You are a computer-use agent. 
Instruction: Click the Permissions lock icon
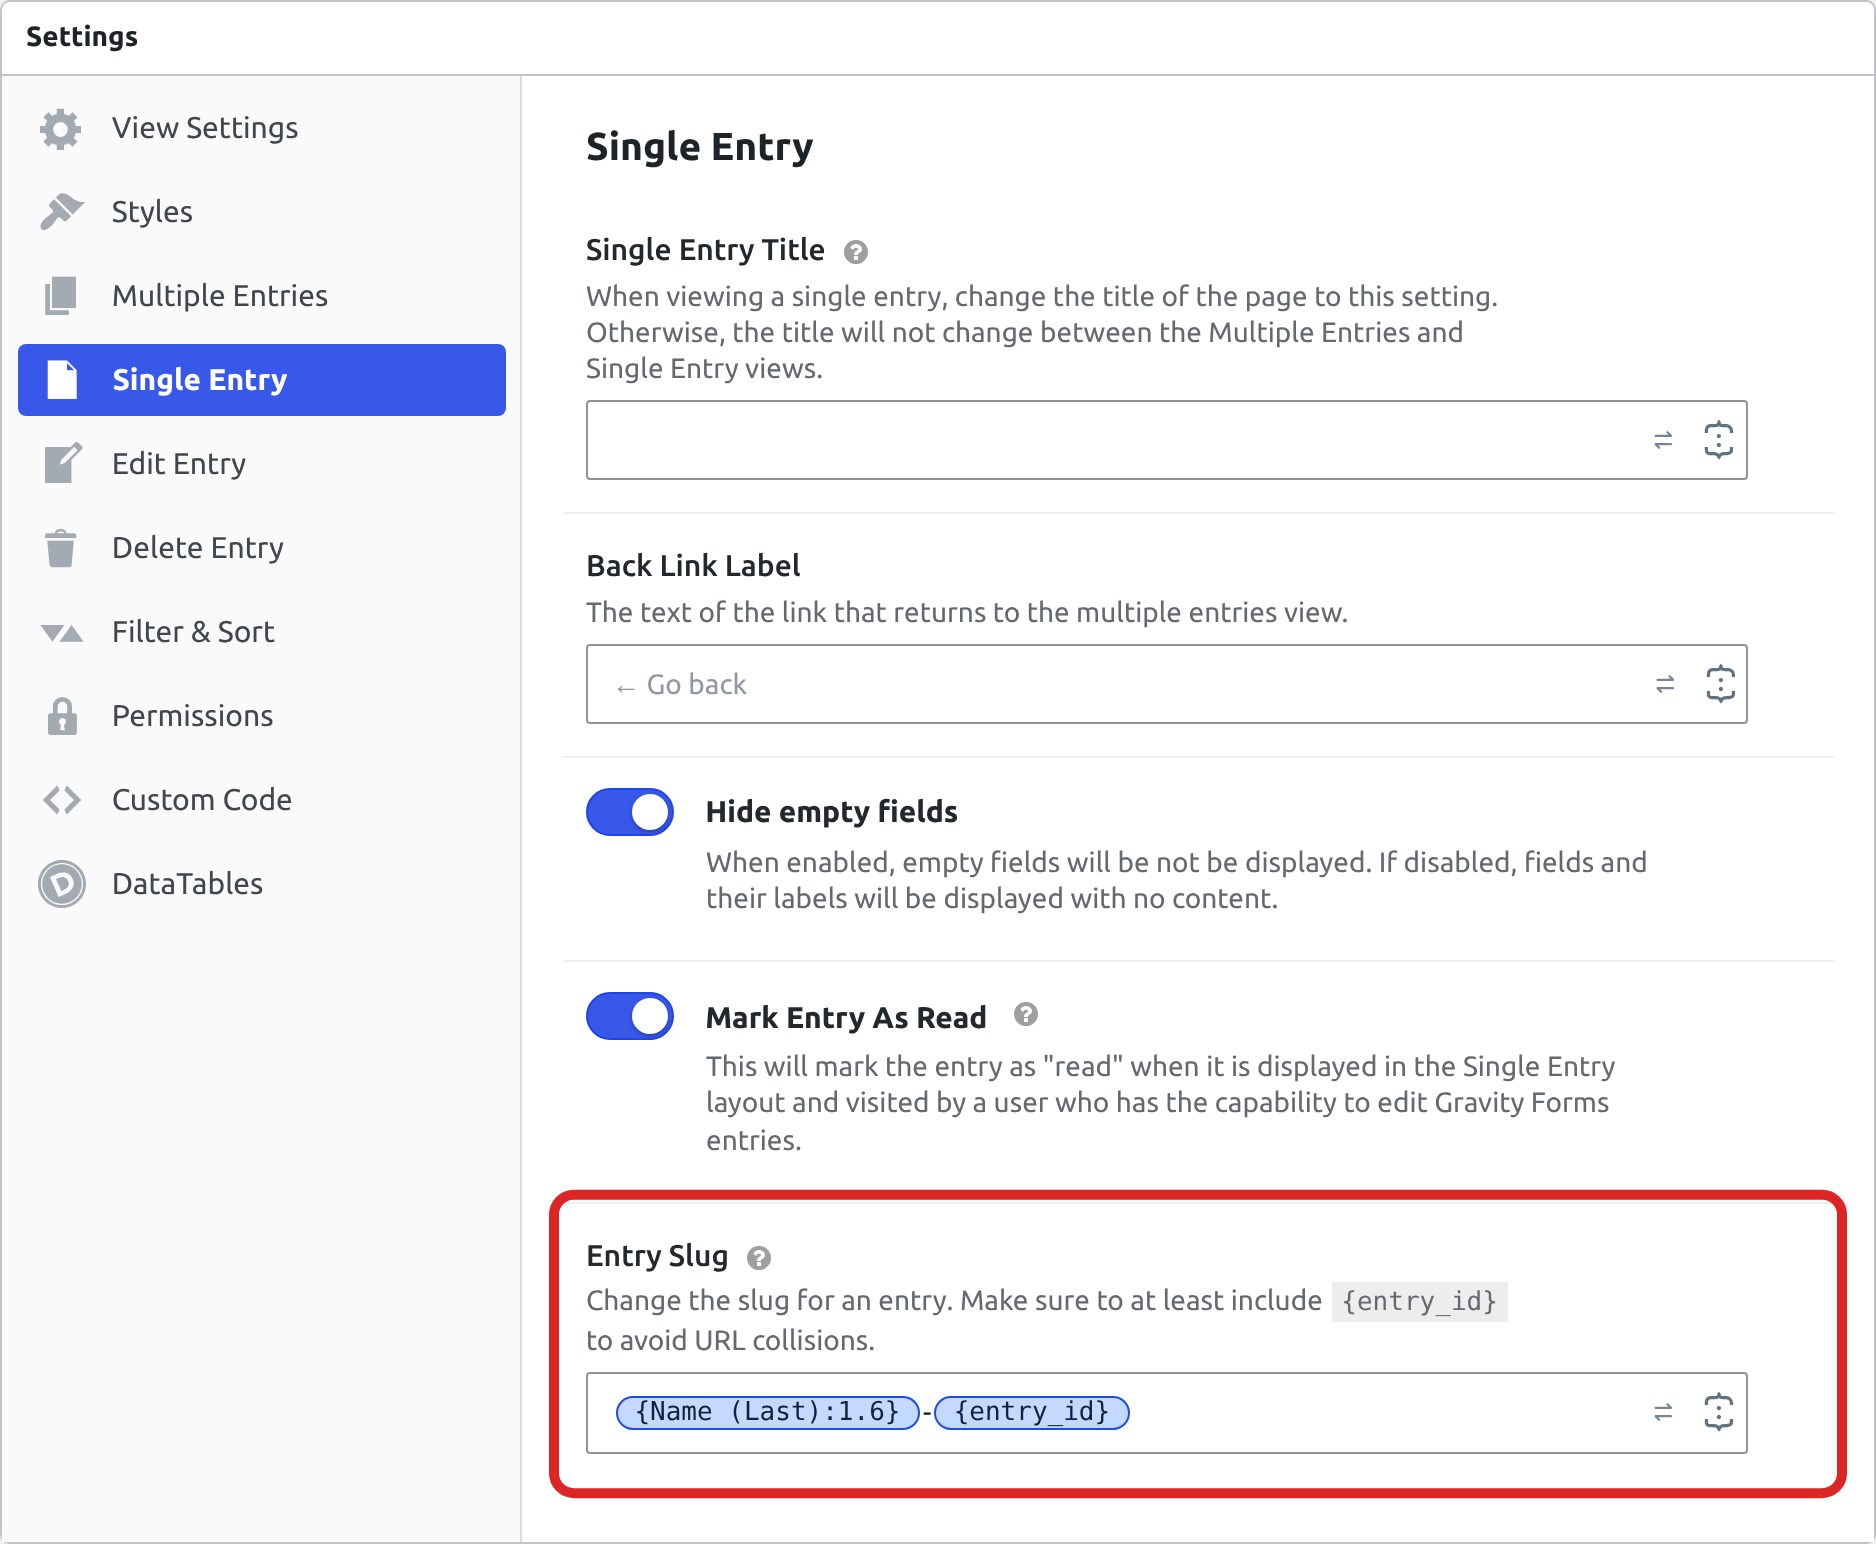pos(62,716)
